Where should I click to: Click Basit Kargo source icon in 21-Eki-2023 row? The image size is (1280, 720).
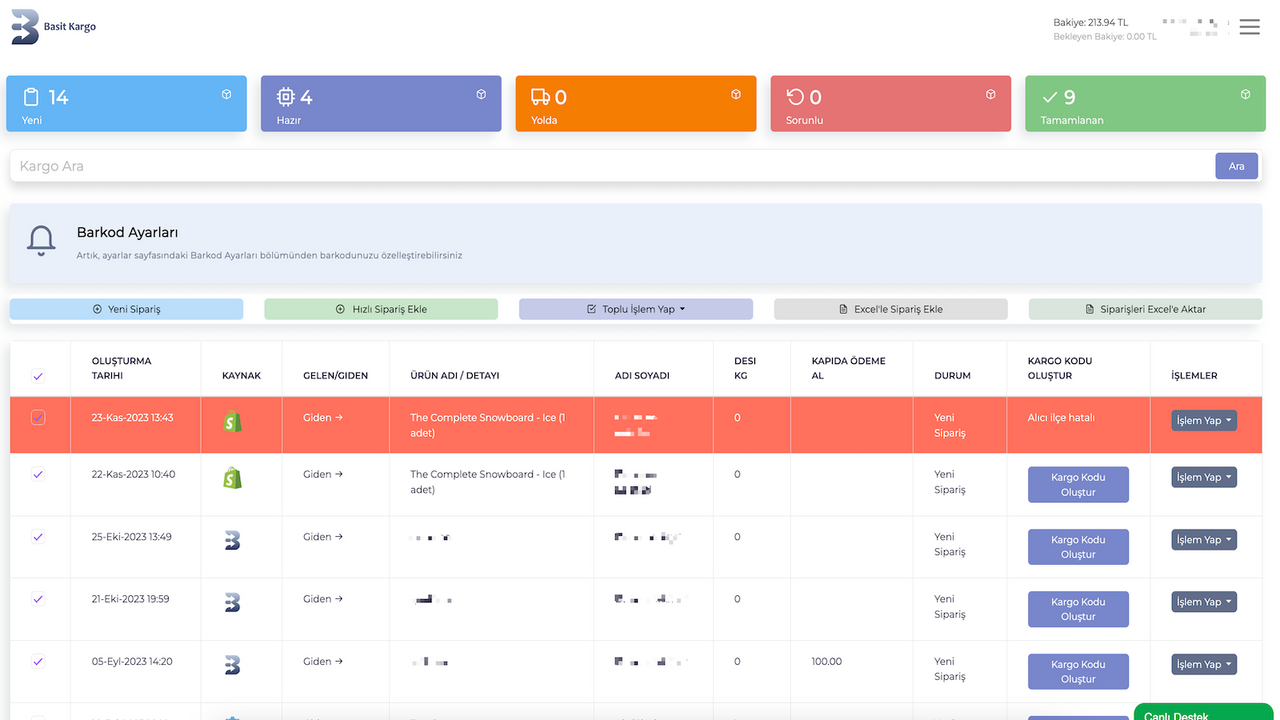(x=232, y=602)
